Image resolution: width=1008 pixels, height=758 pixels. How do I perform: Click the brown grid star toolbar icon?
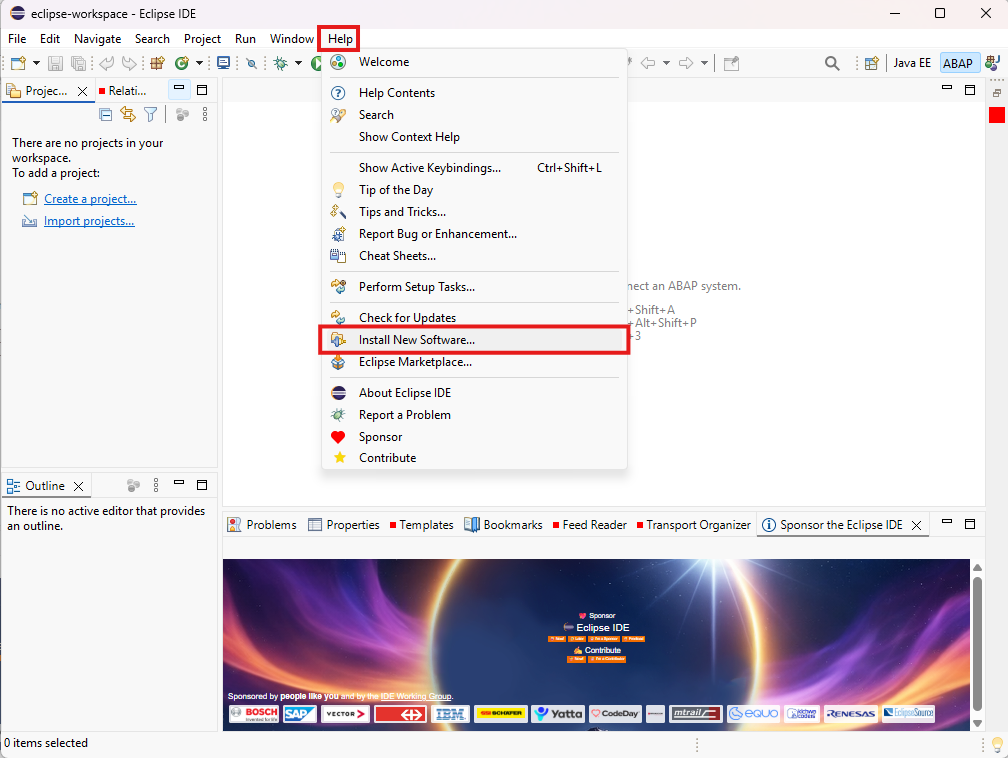click(x=158, y=63)
